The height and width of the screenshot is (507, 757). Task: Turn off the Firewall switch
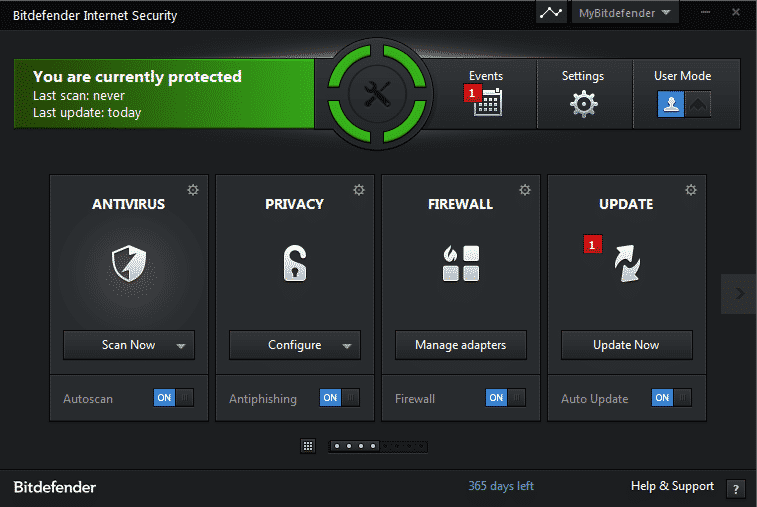[x=505, y=398]
